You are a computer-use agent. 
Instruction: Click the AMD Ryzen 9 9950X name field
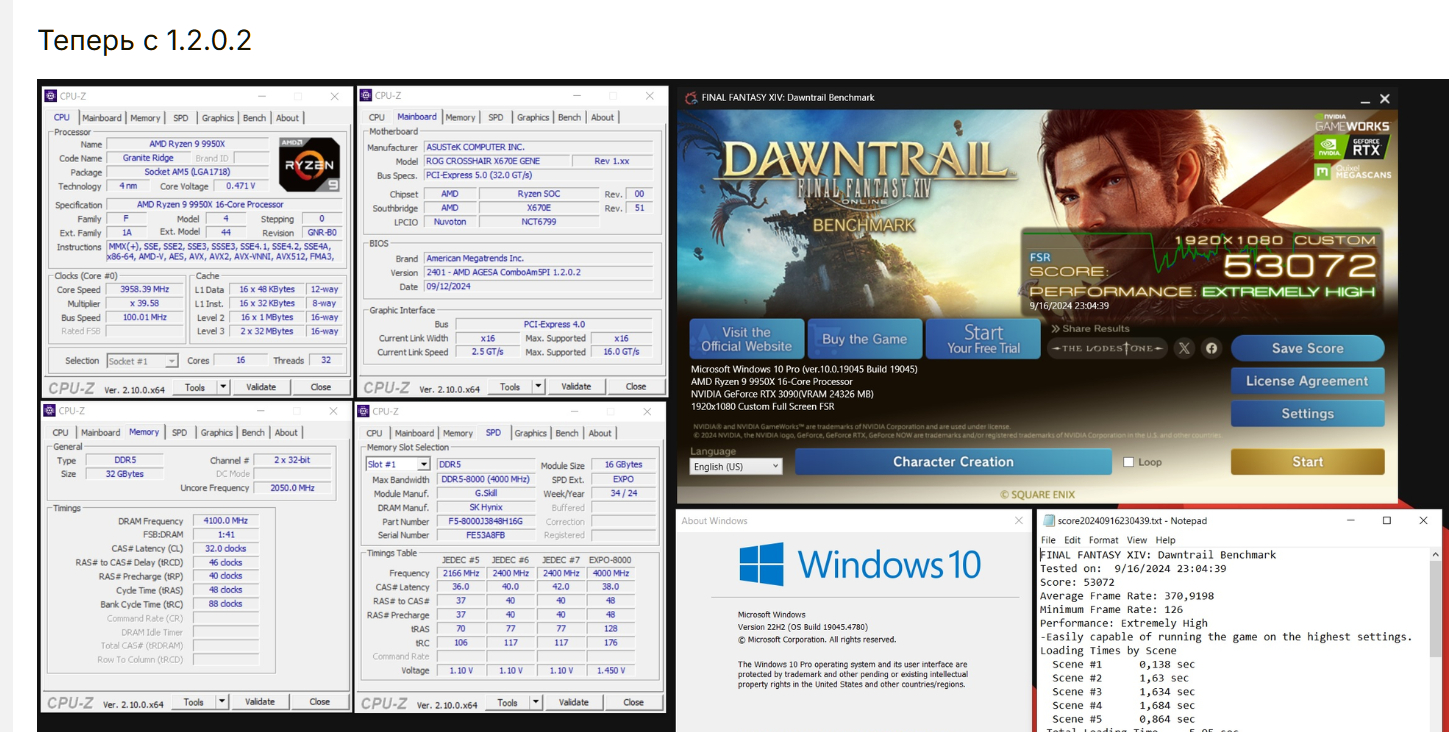(x=187, y=144)
